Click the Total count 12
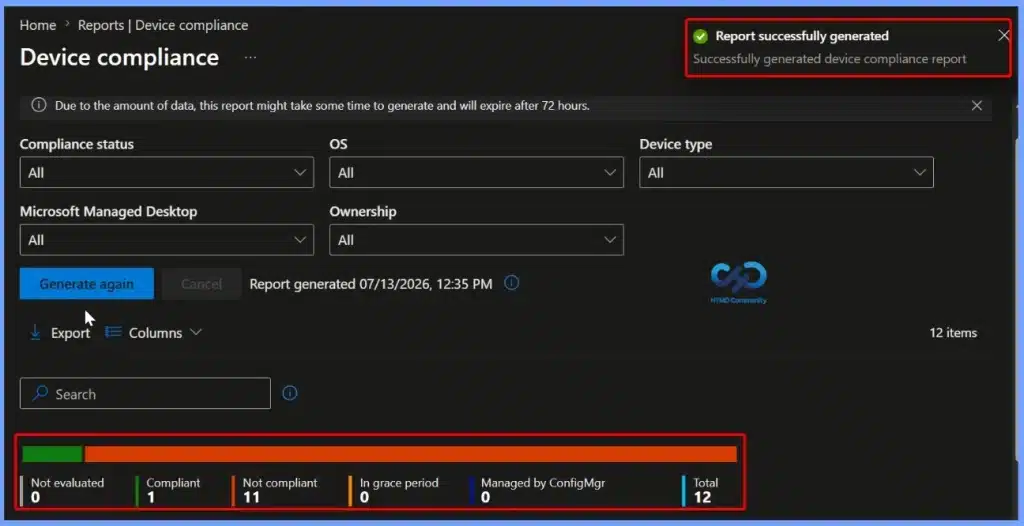 pos(702,497)
